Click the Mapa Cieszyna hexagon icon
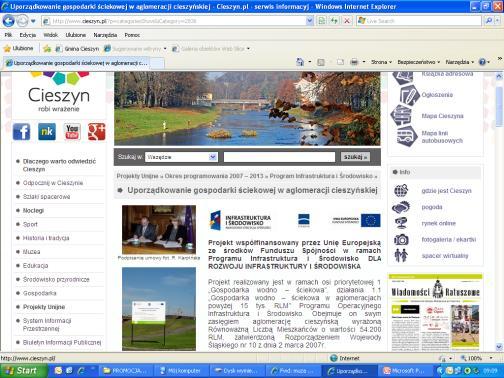The image size is (504, 378). pos(401,115)
